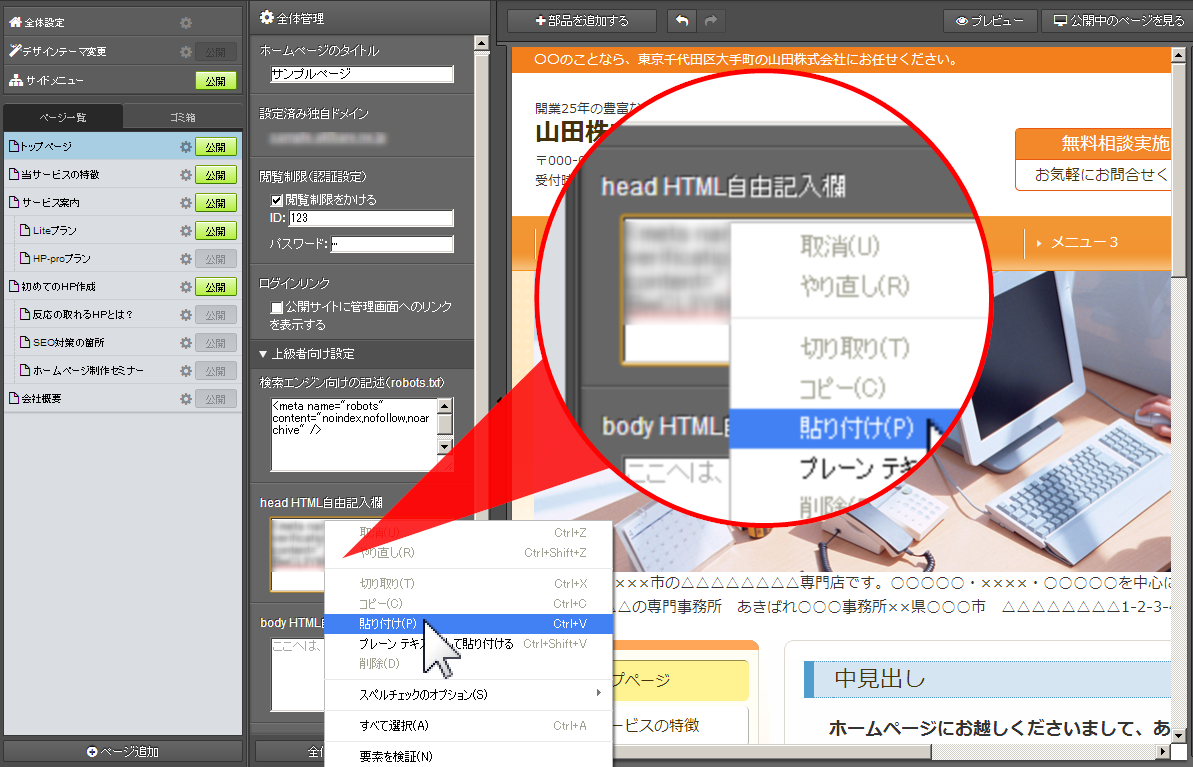
Task: Toggle 公開 status for トップページ
Action: coord(216,147)
